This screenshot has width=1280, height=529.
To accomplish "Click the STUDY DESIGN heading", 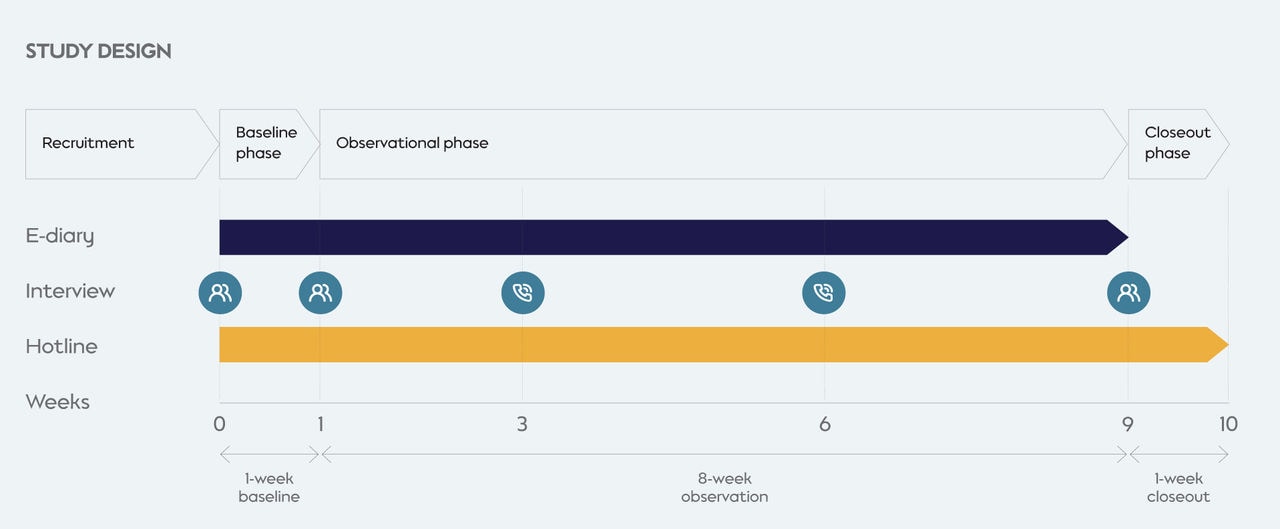I will point(98,51).
